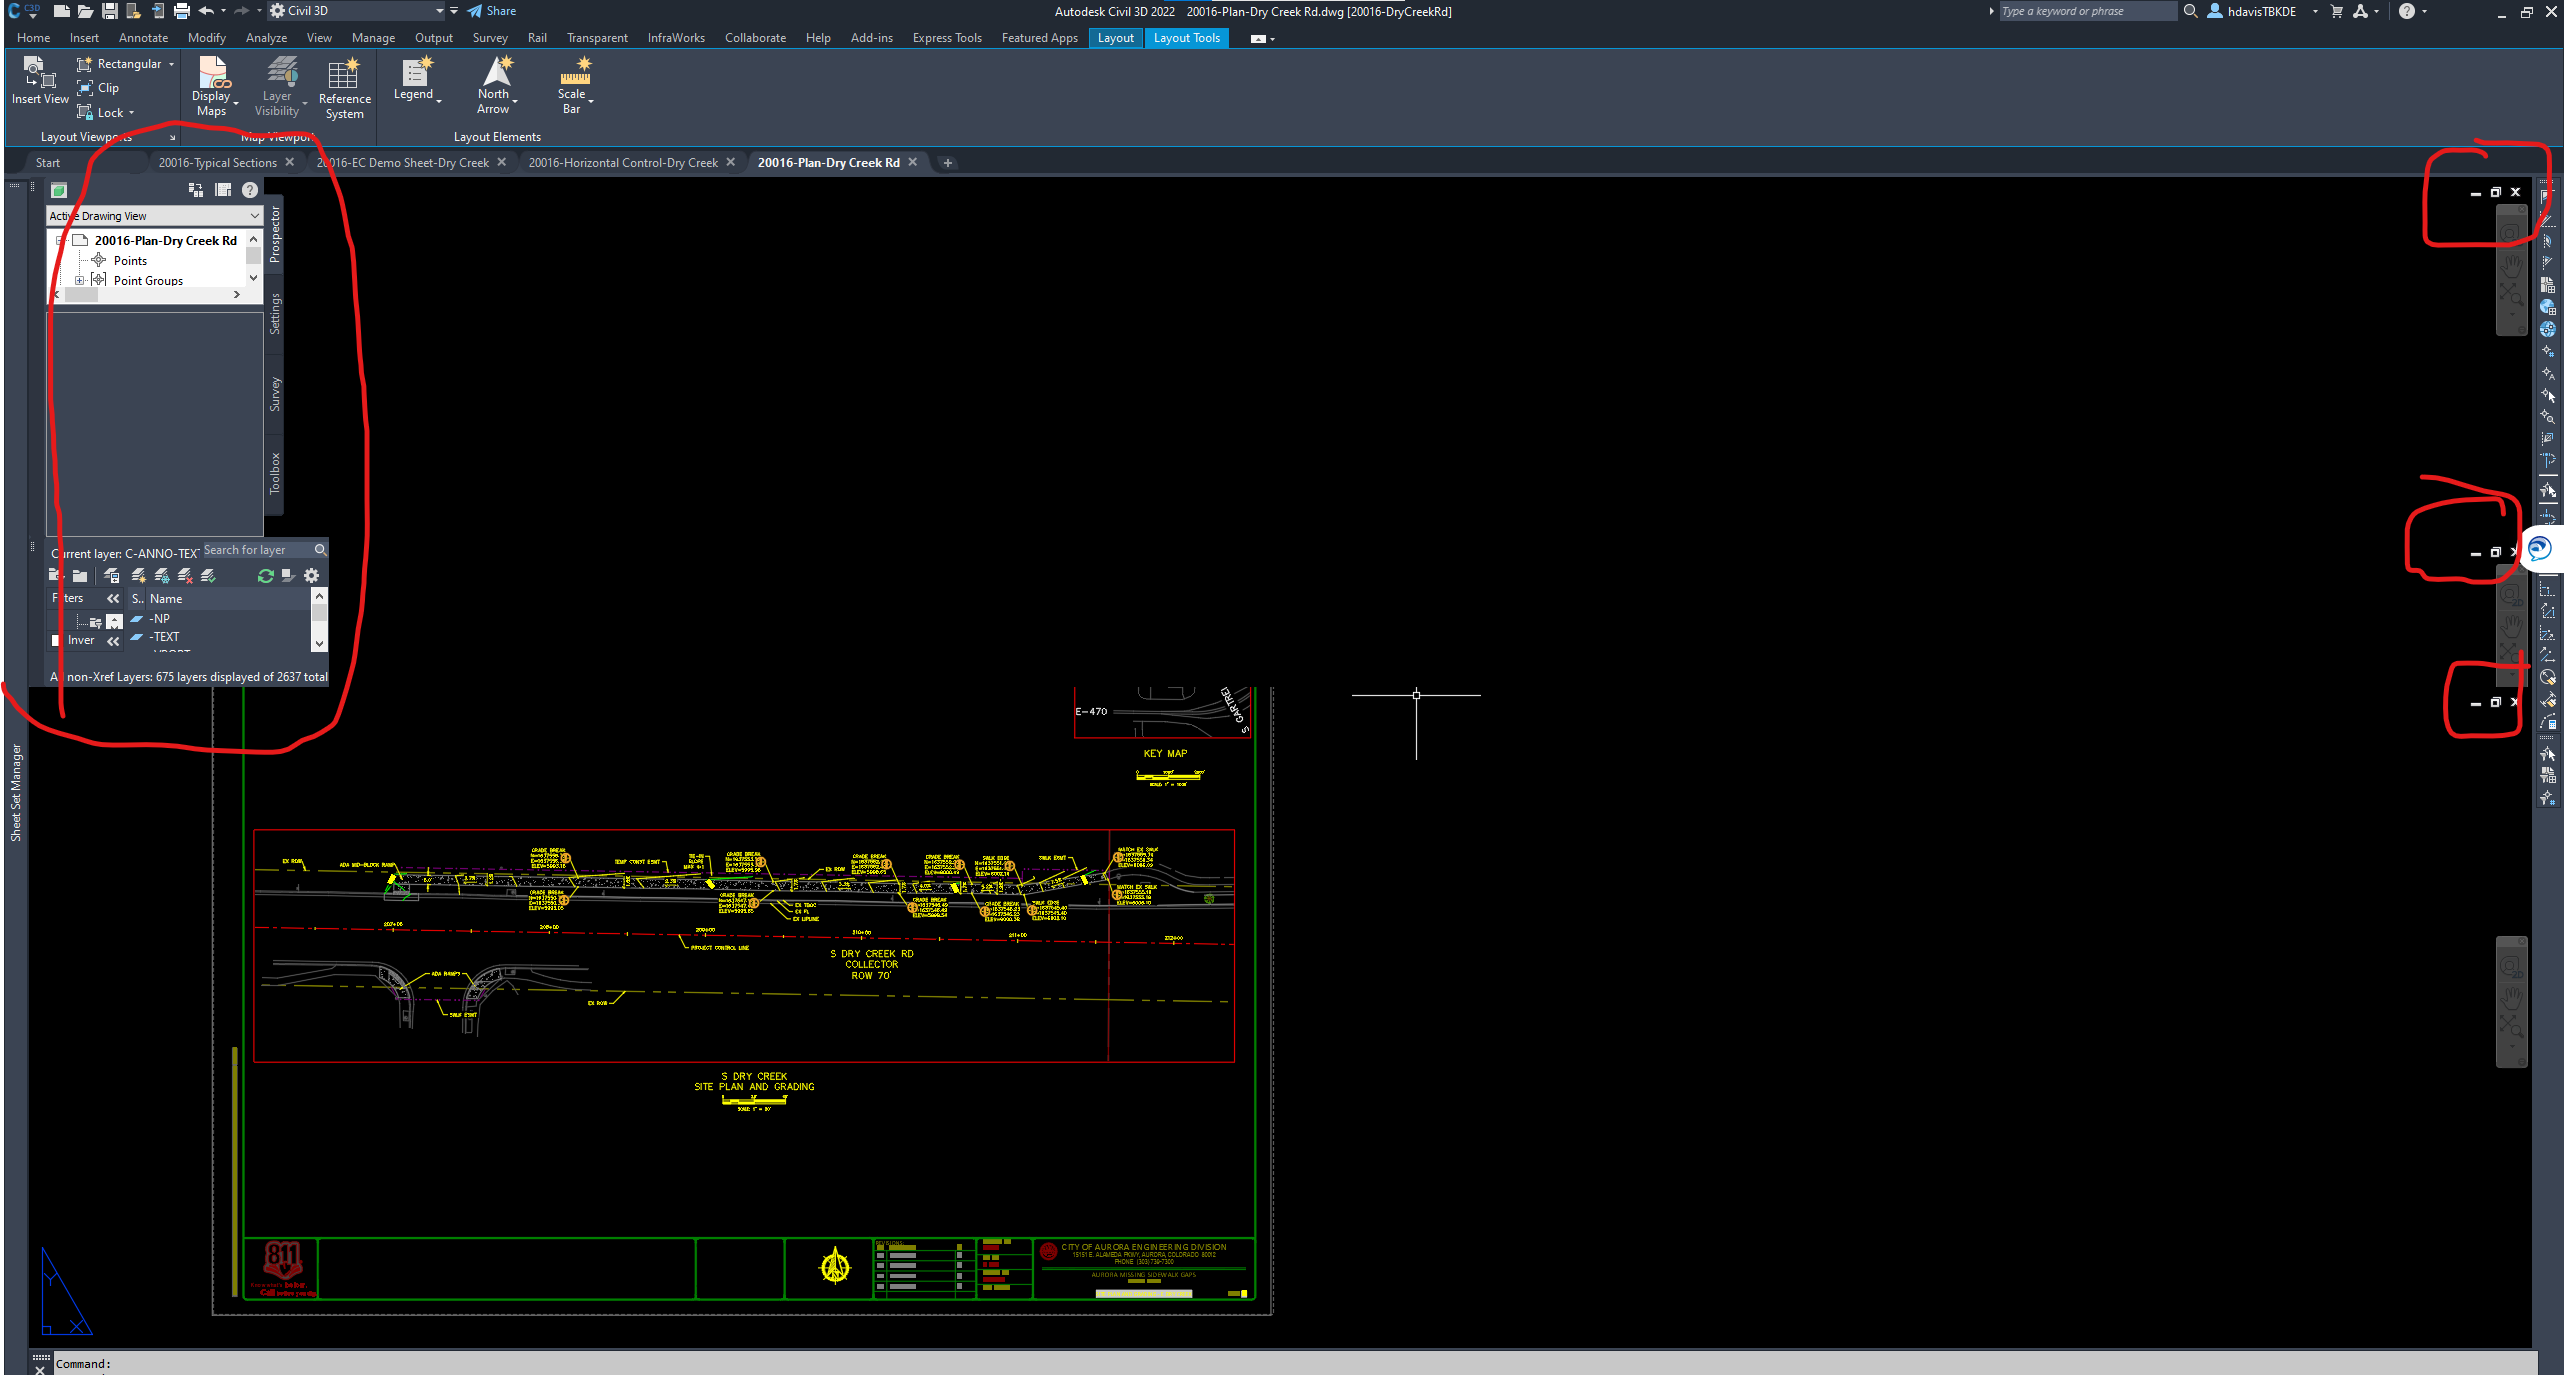This screenshot has height=1375, width=2564.
Task: Click the Share button in the title bar
Action: coord(491,11)
